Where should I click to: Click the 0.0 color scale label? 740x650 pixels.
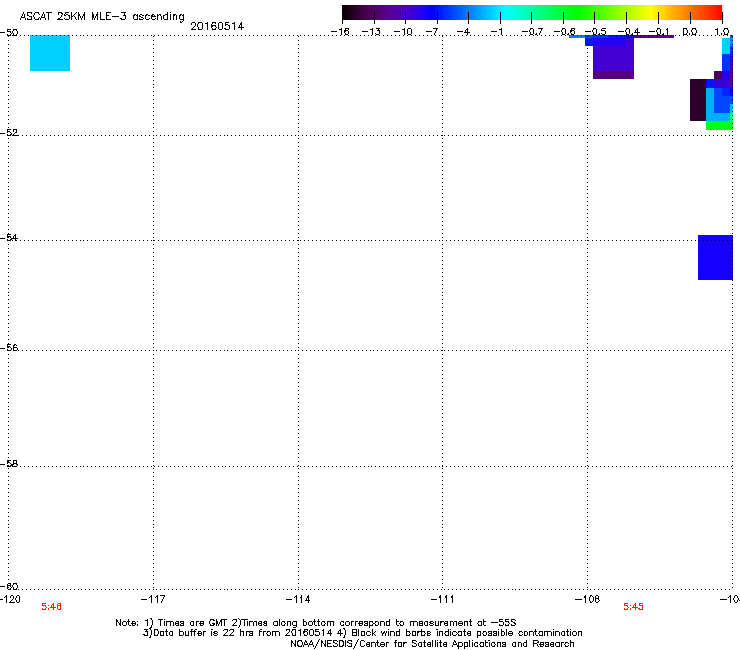point(690,32)
